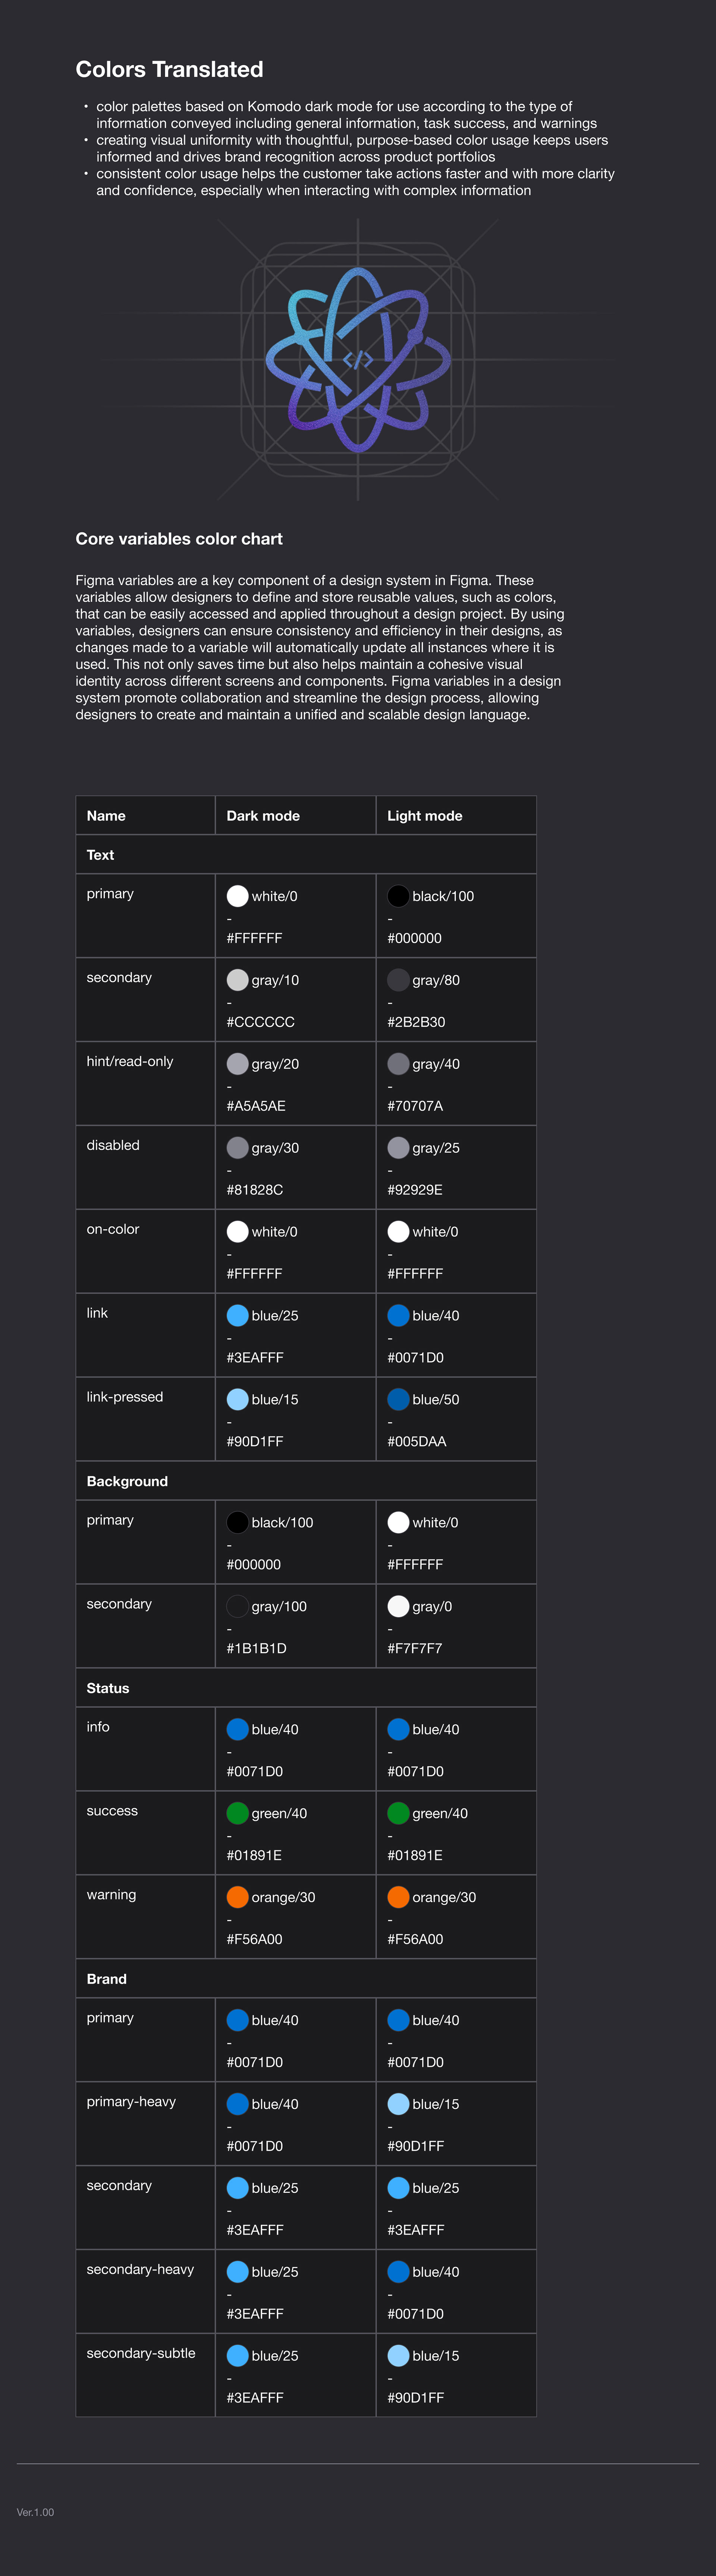Pick the gray/0 color swatch
The image size is (716, 2576).
398,1606
